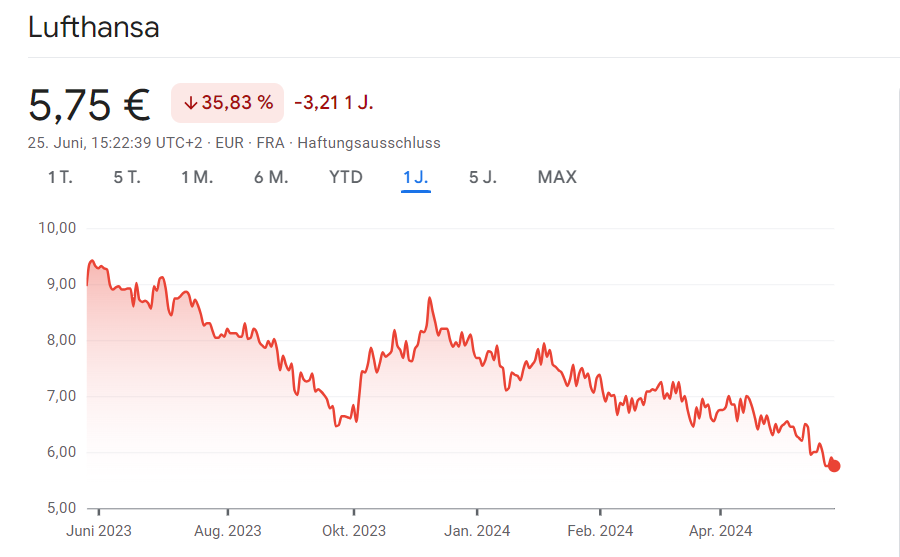This screenshot has height=557, width=900.
Task: Click the Aug. 2023 axis label
Action: [228, 531]
